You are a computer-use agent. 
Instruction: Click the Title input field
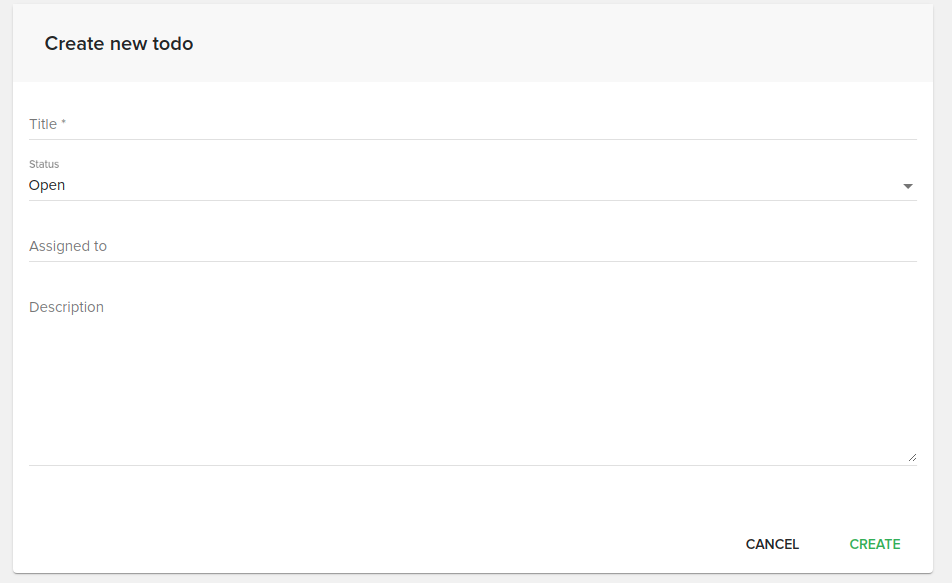coord(472,124)
